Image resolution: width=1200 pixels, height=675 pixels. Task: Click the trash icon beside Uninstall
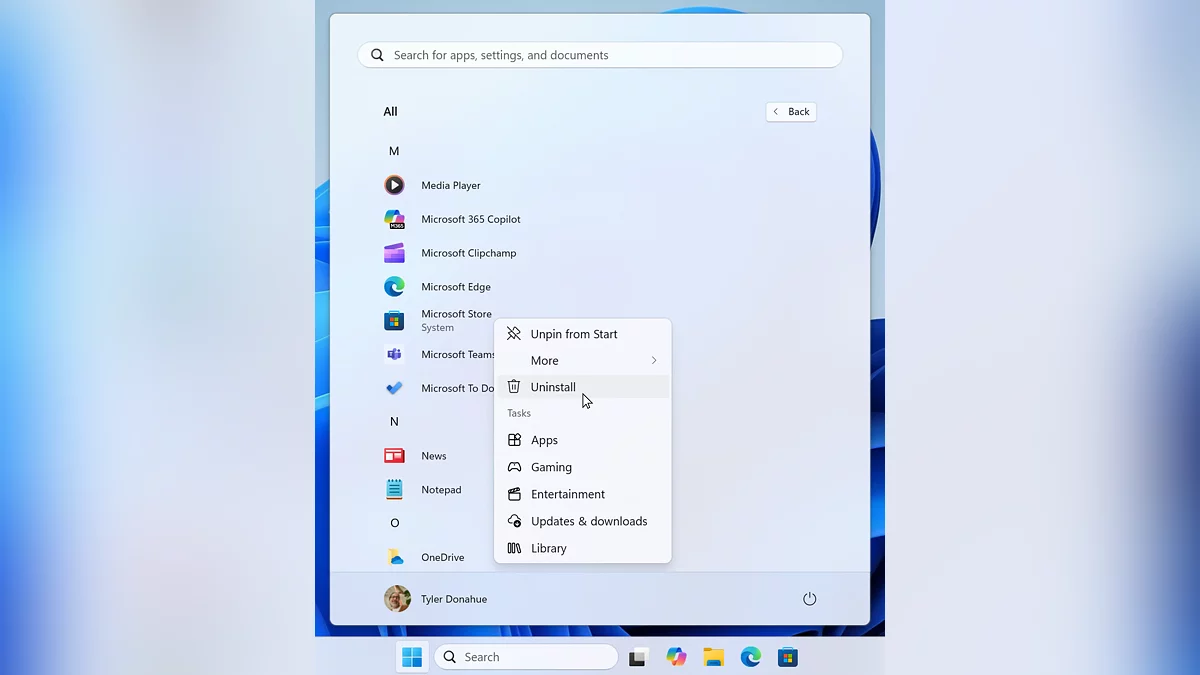point(514,387)
